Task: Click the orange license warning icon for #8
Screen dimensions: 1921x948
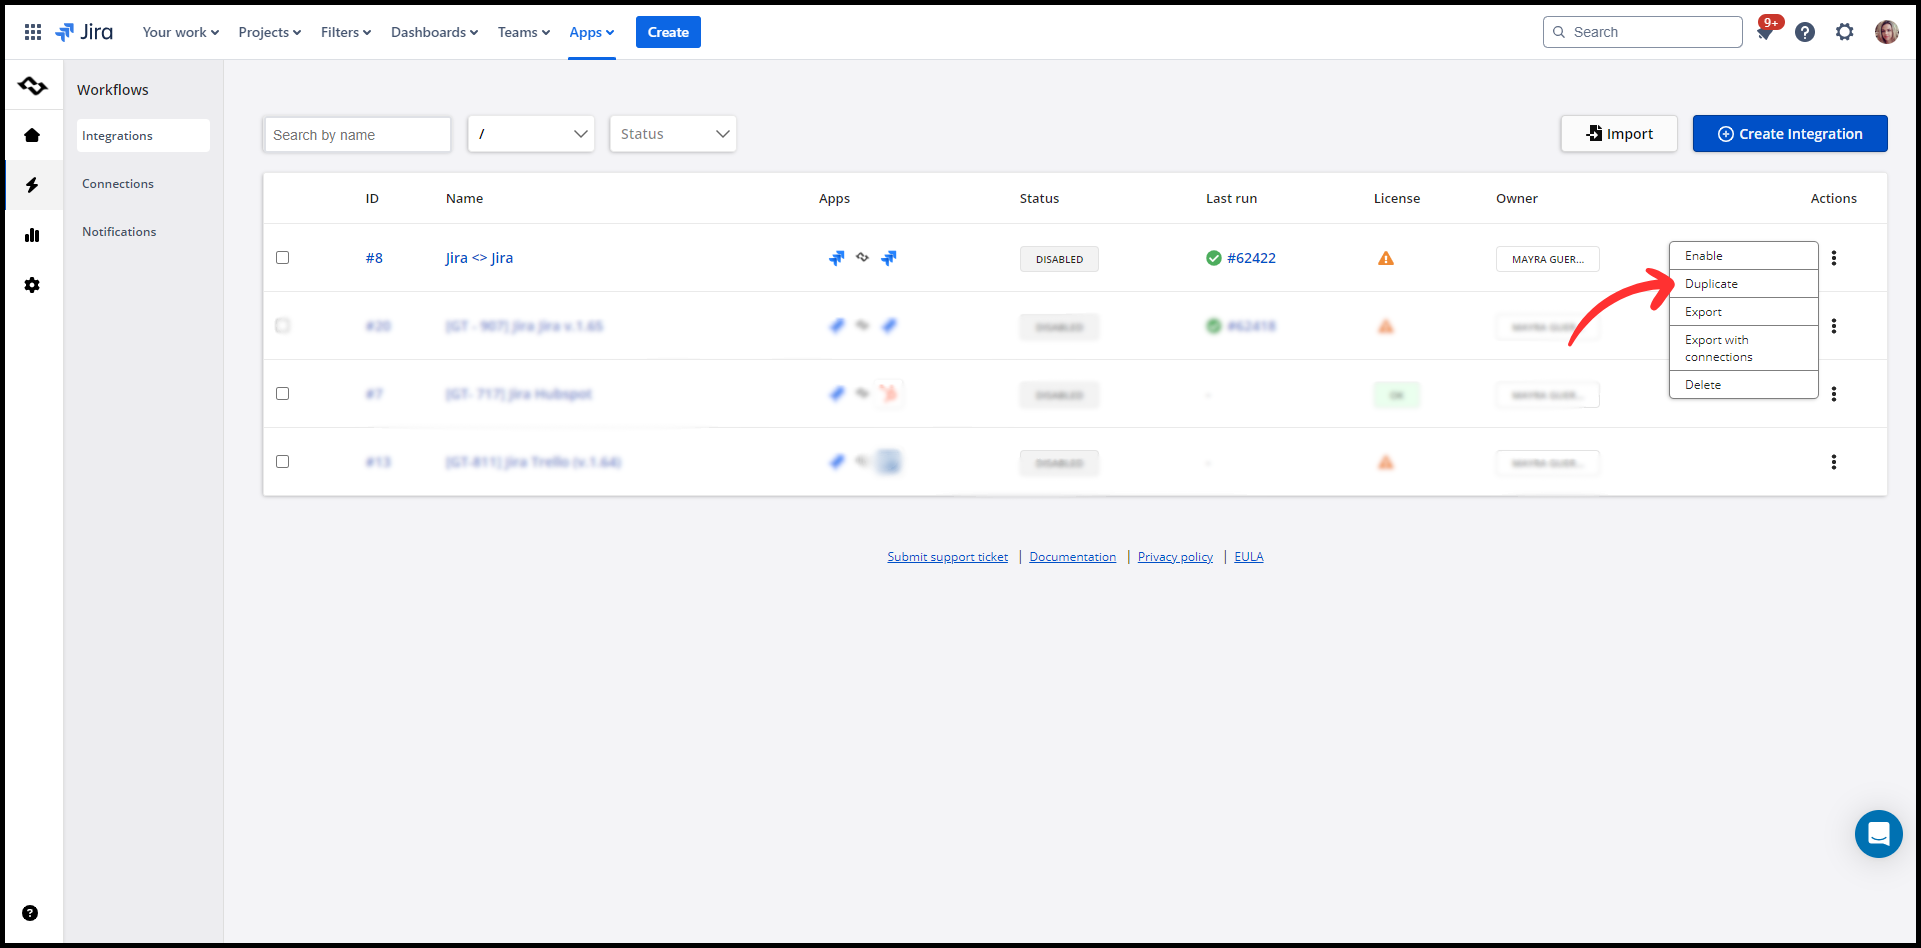Action: (1385, 258)
